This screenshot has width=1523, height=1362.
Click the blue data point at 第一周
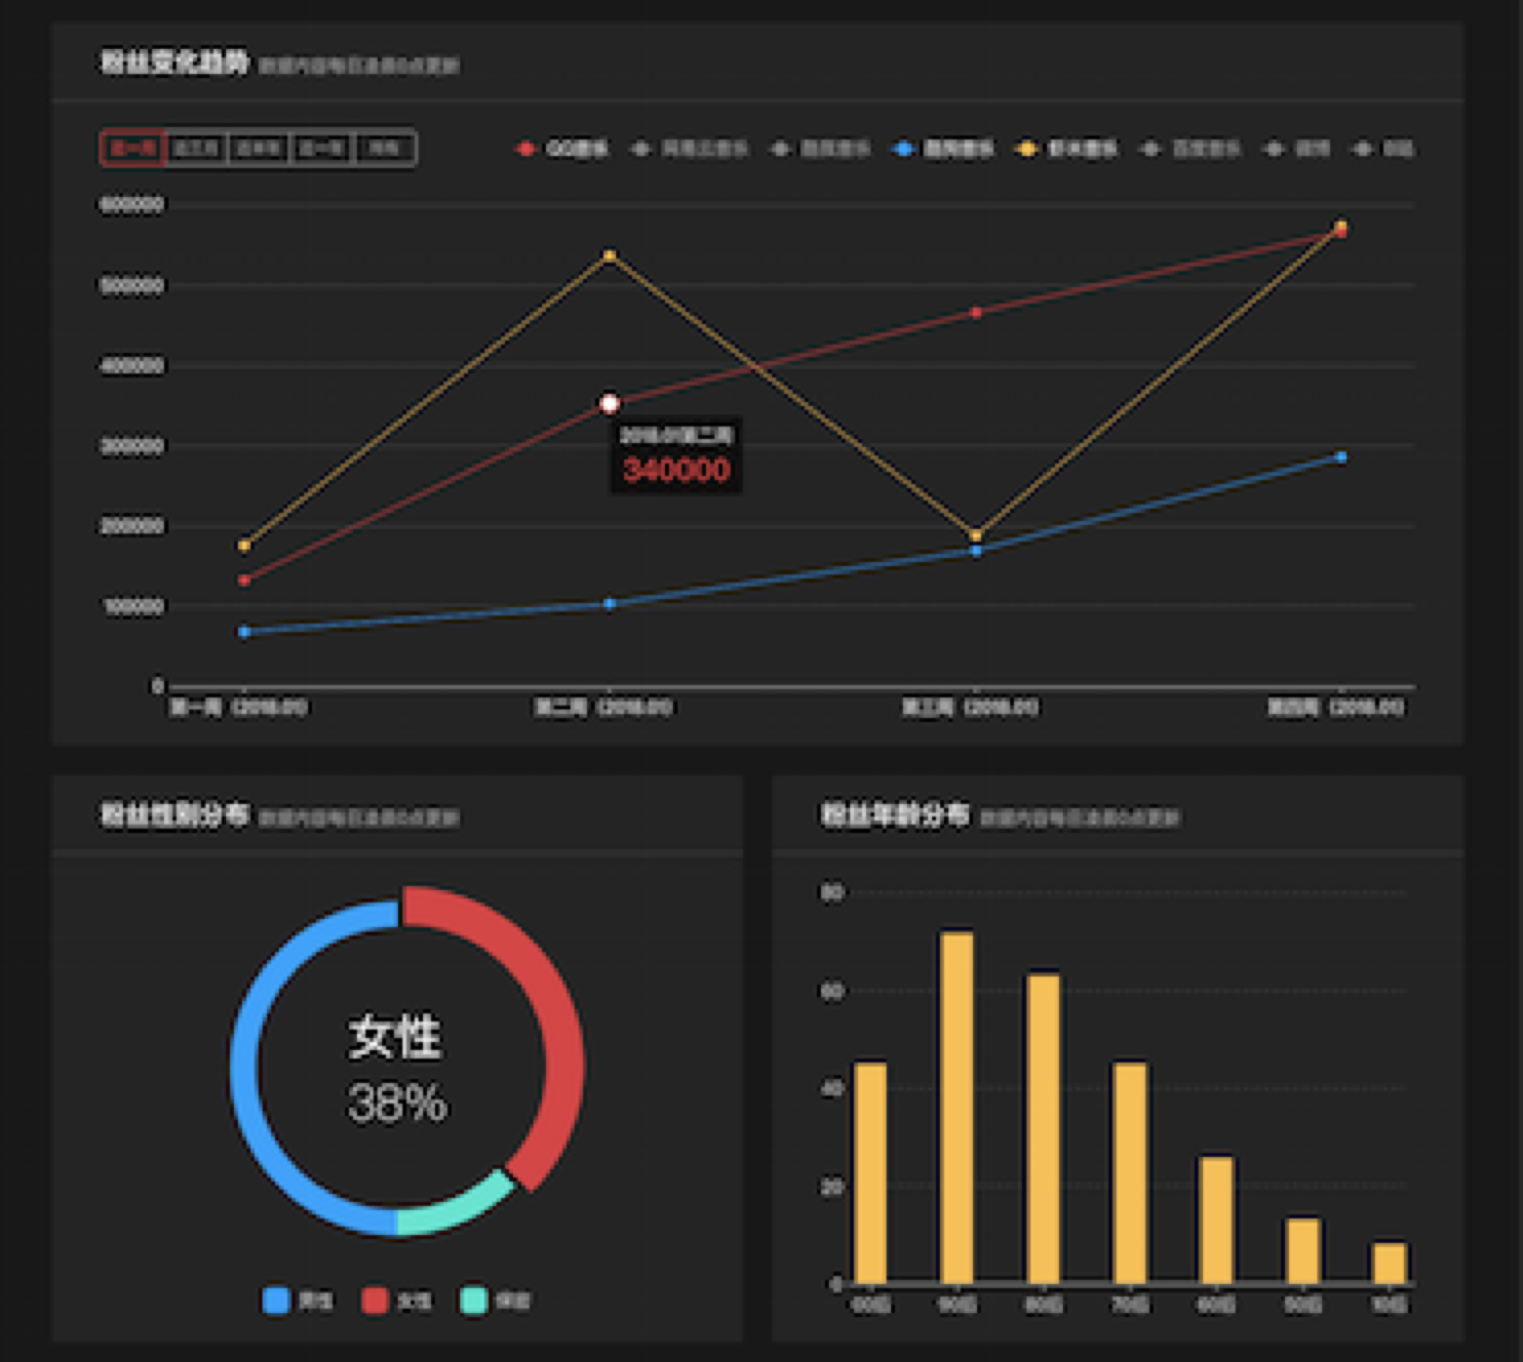point(244,632)
